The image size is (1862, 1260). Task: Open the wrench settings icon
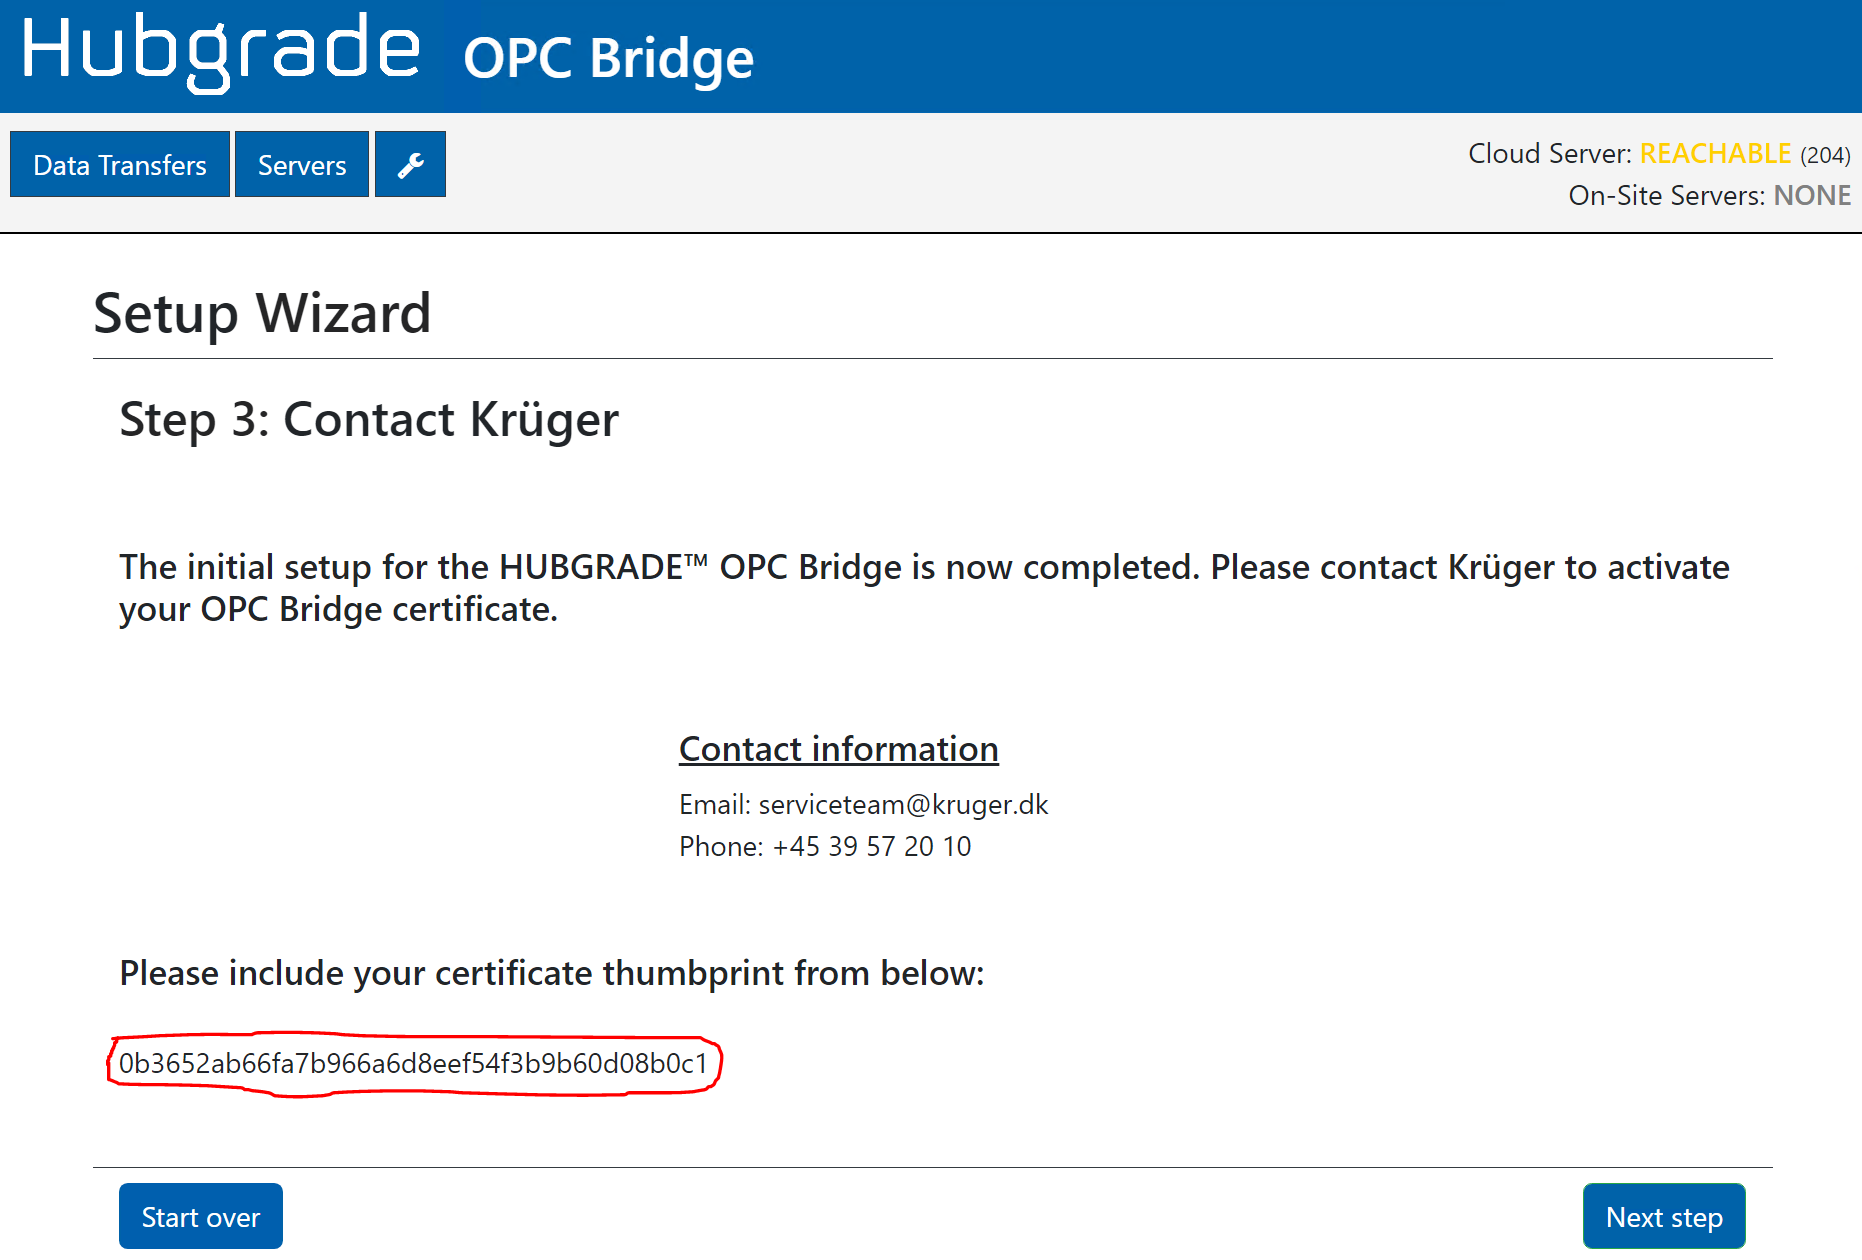click(410, 165)
